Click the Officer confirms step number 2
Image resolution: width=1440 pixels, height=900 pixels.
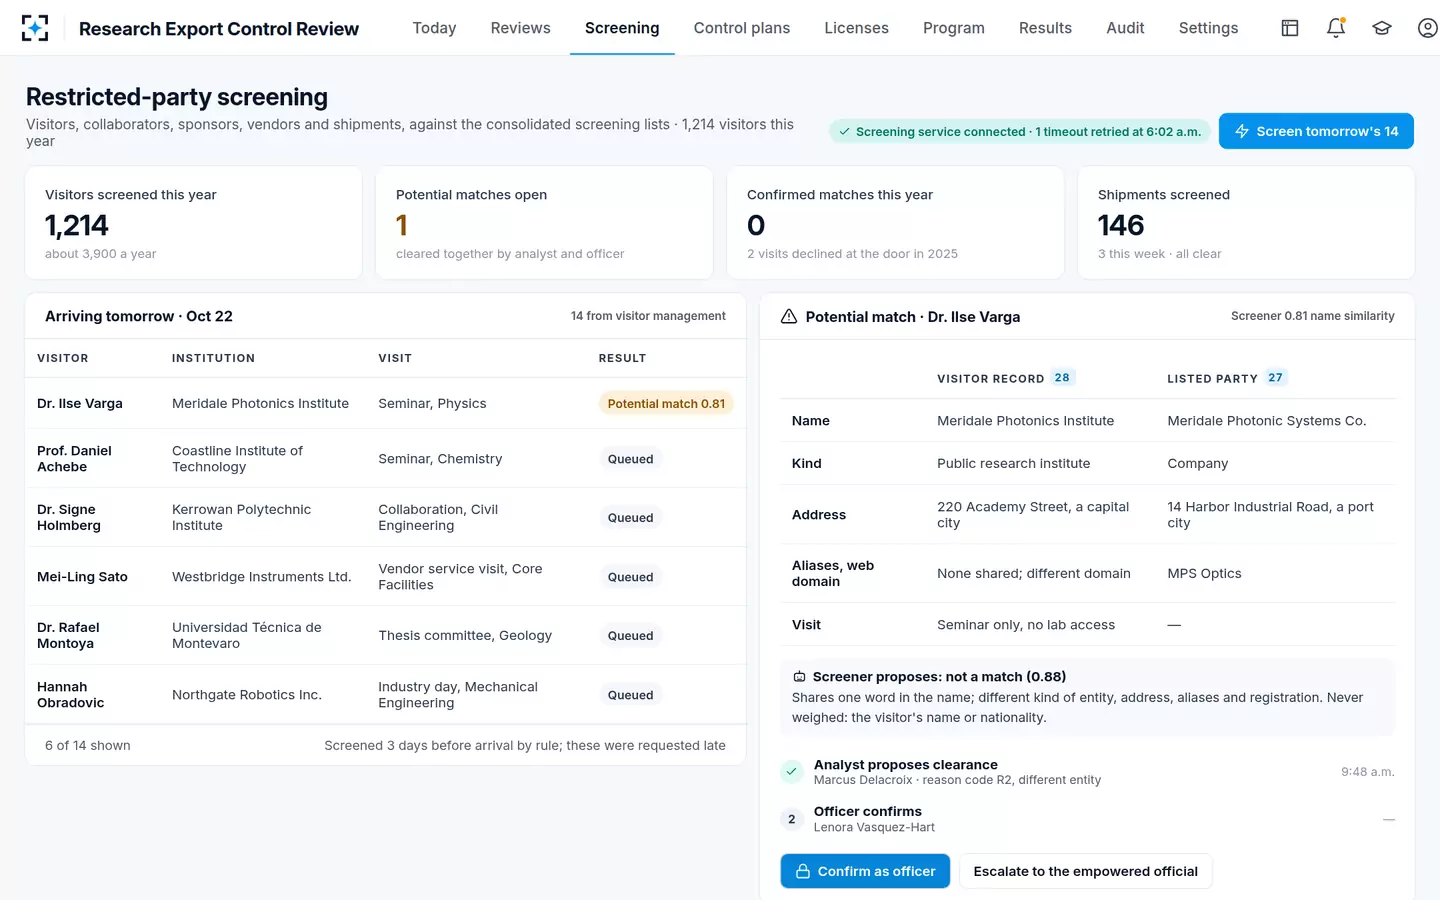792,819
